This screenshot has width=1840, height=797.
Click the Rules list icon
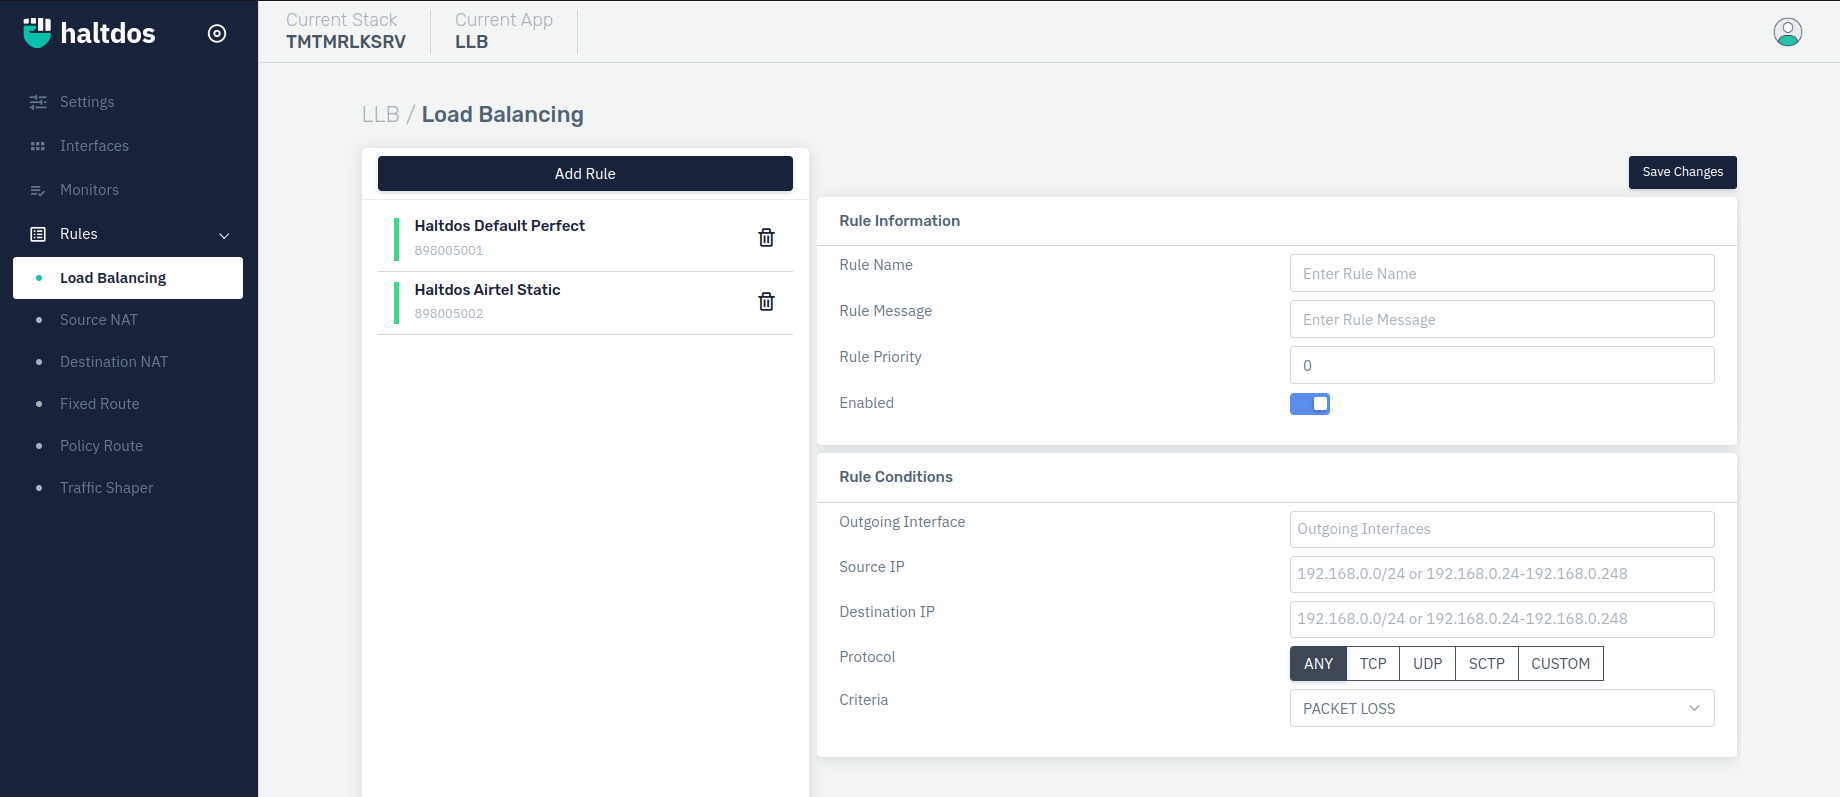38,234
